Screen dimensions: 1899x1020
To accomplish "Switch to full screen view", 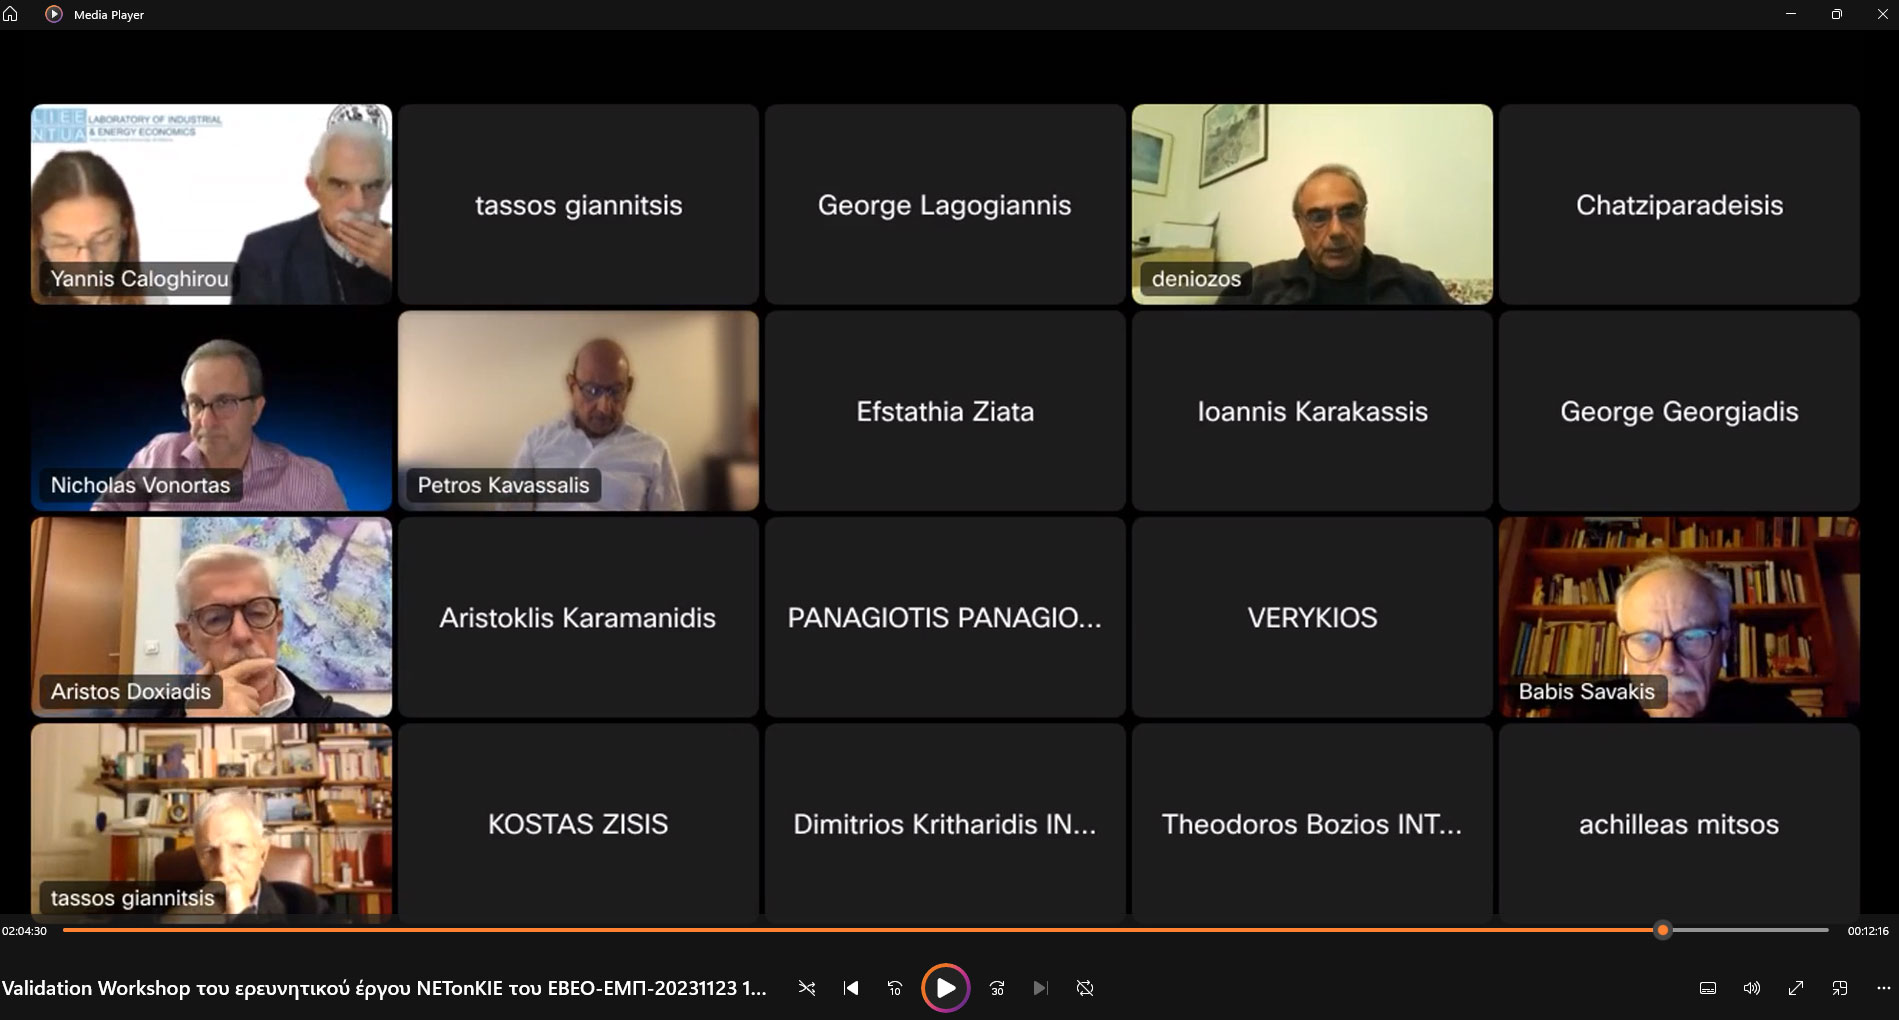I will pyautogui.click(x=1796, y=988).
